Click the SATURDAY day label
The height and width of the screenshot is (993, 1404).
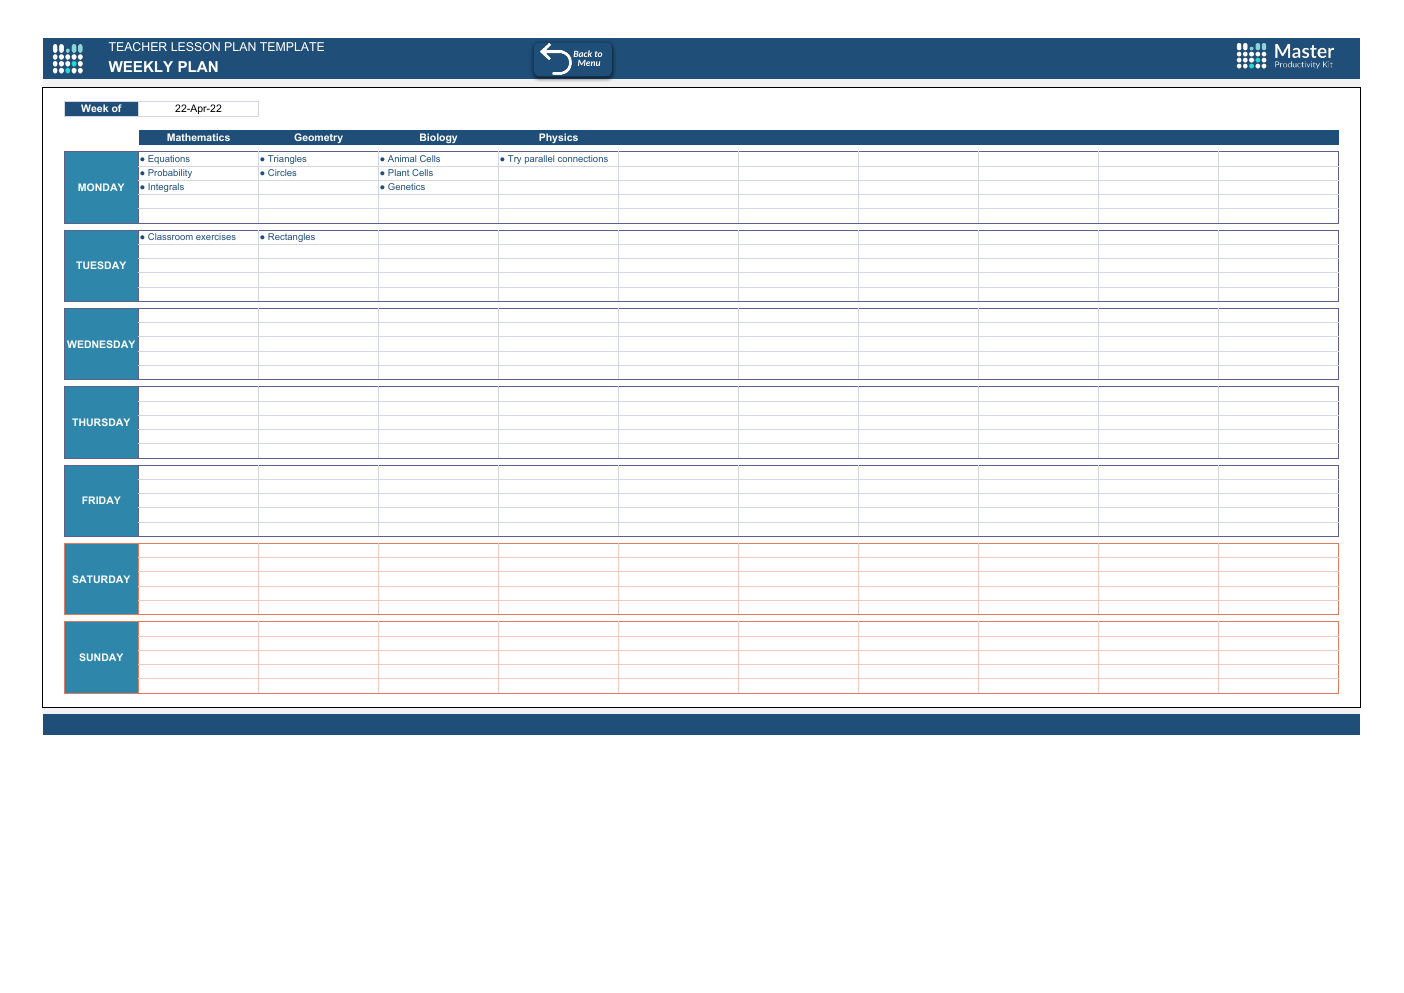click(x=101, y=579)
